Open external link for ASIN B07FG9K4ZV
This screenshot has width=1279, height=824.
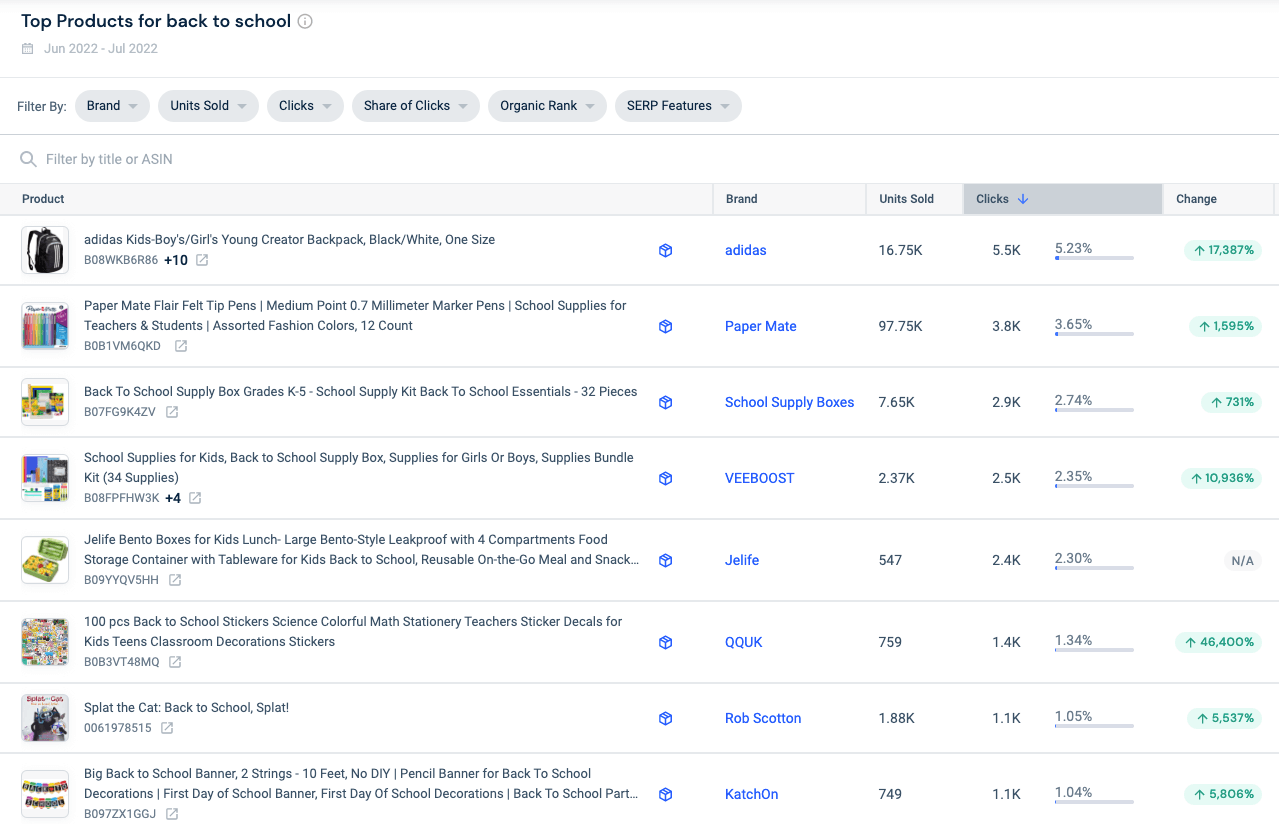coord(172,412)
